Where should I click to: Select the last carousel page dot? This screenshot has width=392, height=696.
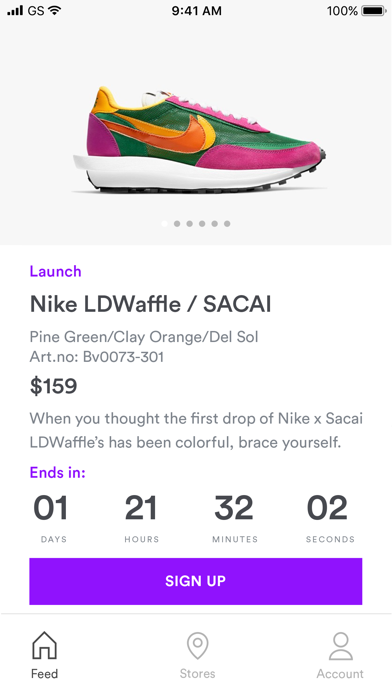click(227, 224)
